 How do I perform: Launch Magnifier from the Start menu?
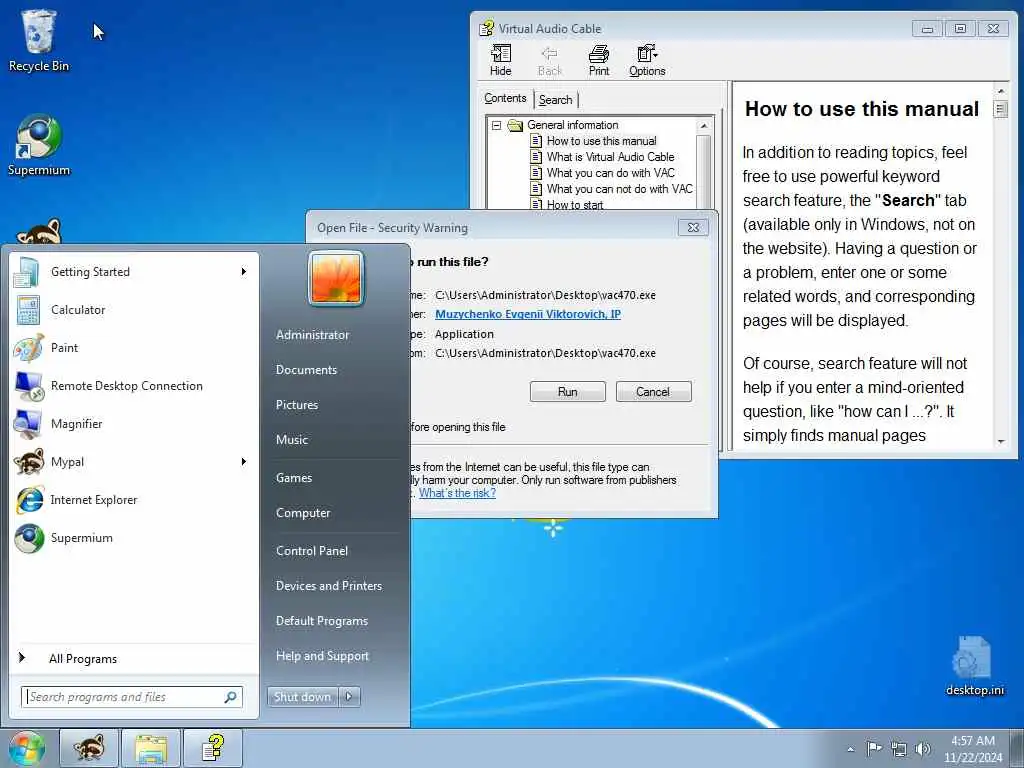(x=134, y=423)
